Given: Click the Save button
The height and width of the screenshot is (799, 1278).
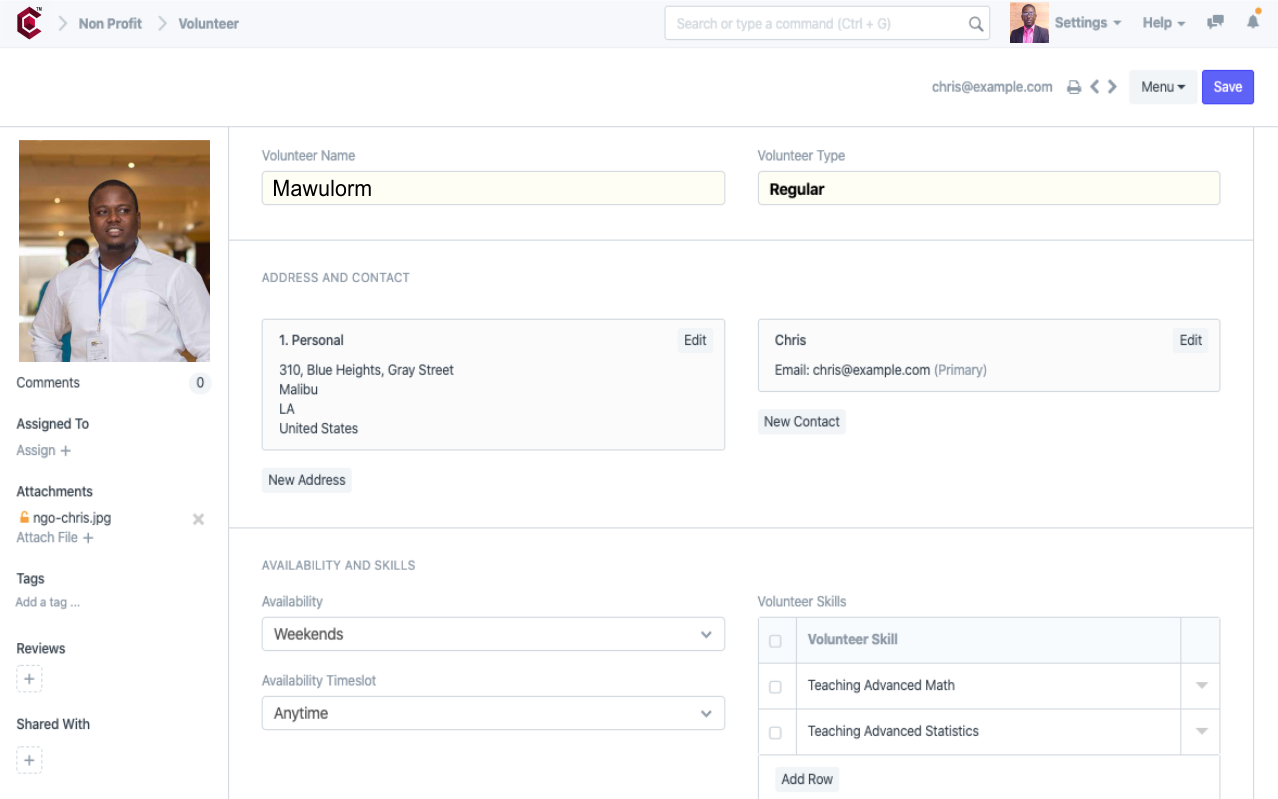Looking at the screenshot, I should point(1227,87).
